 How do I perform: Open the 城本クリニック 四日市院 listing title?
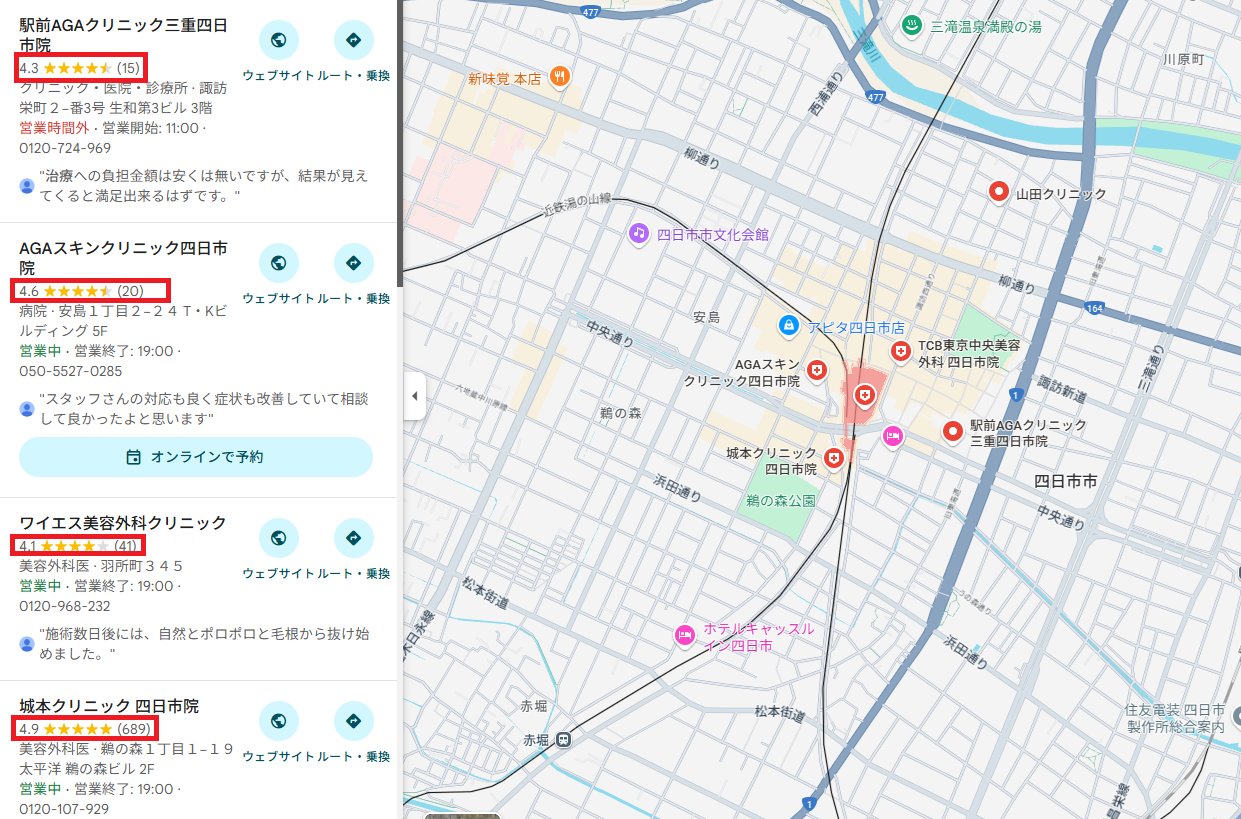(x=109, y=706)
